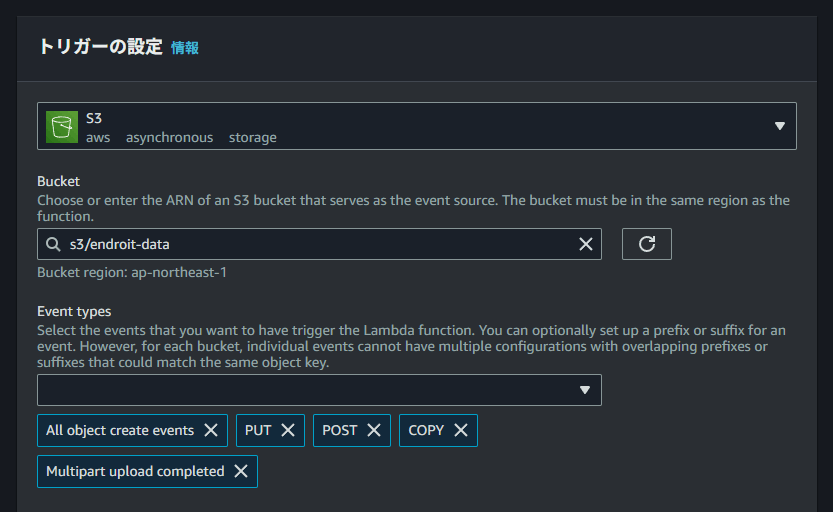Viewport: 833px width, 512px height.
Task: Click the asynchronous tag under S3
Action: [x=169, y=138]
